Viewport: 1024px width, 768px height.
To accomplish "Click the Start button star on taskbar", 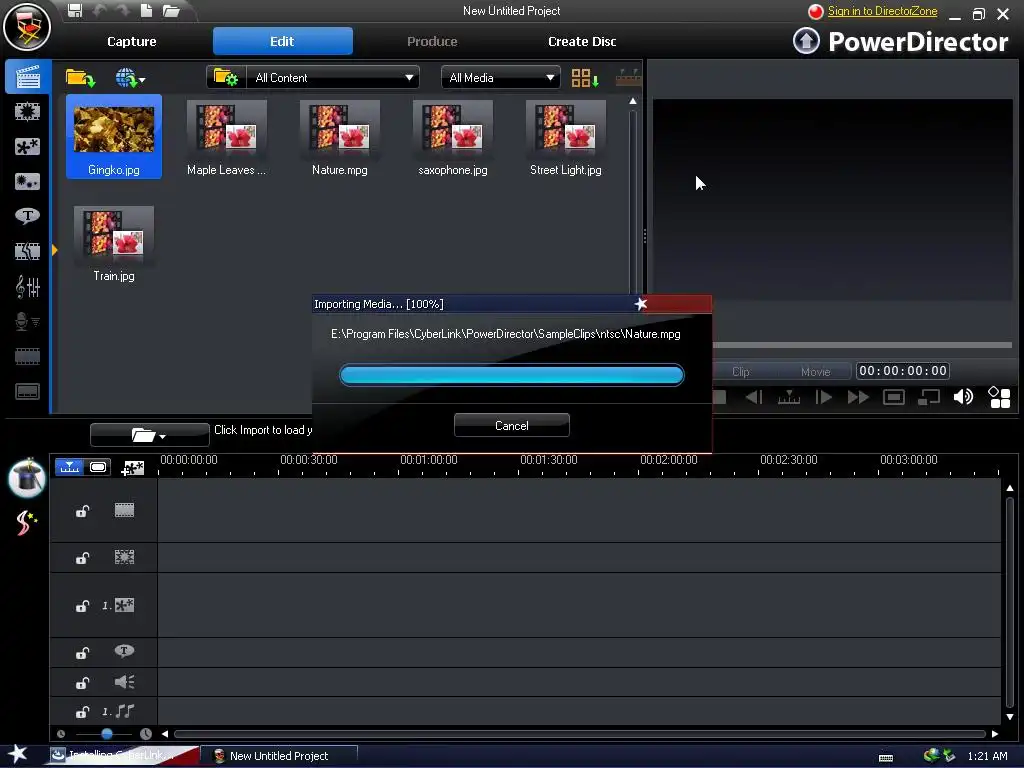I will pyautogui.click(x=18, y=755).
